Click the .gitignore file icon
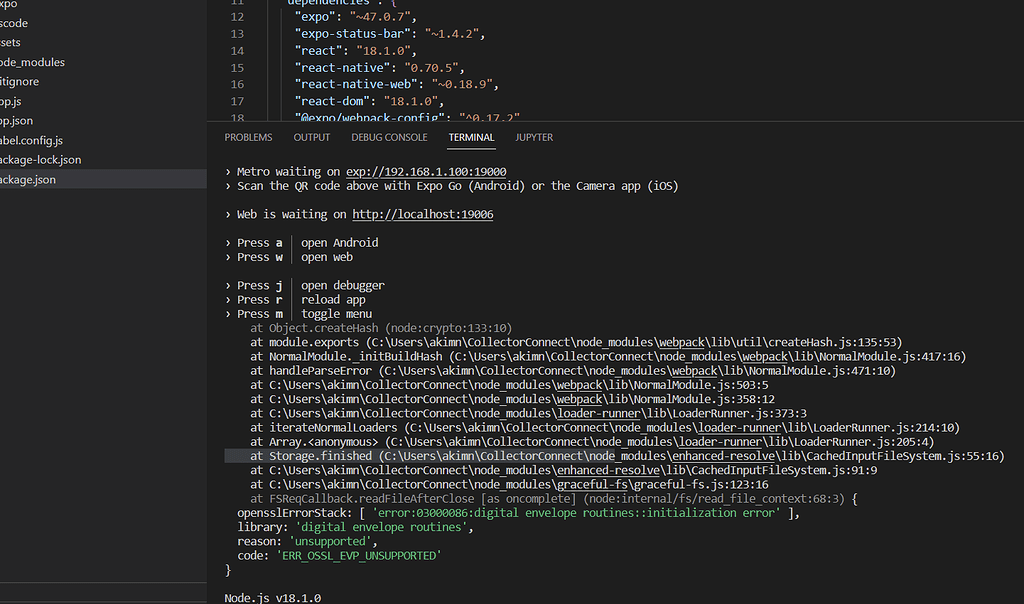Image resolution: width=1024 pixels, height=604 pixels. [3, 81]
